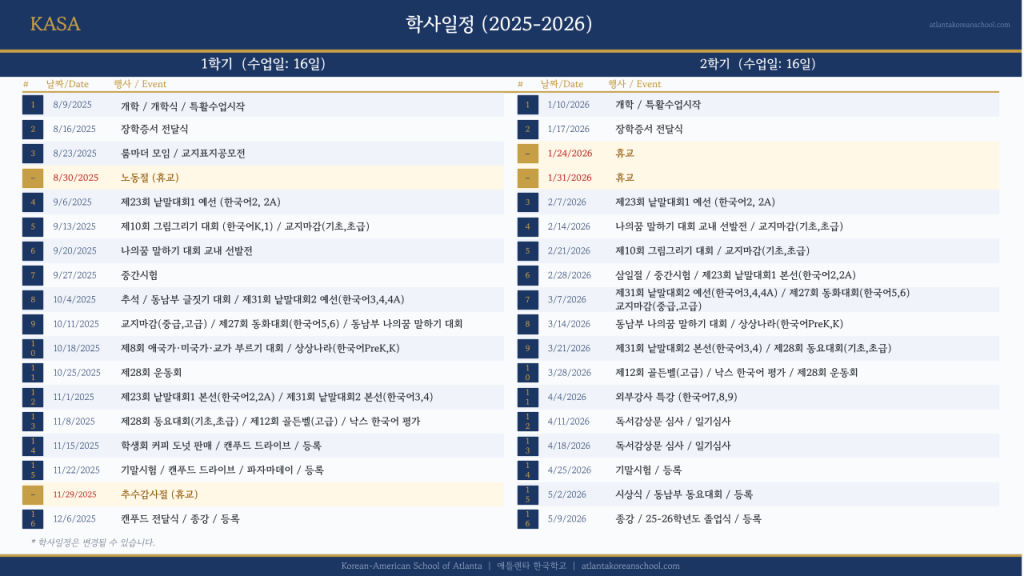Click the number 1 badge beside 1/10/2026

pos(528,105)
